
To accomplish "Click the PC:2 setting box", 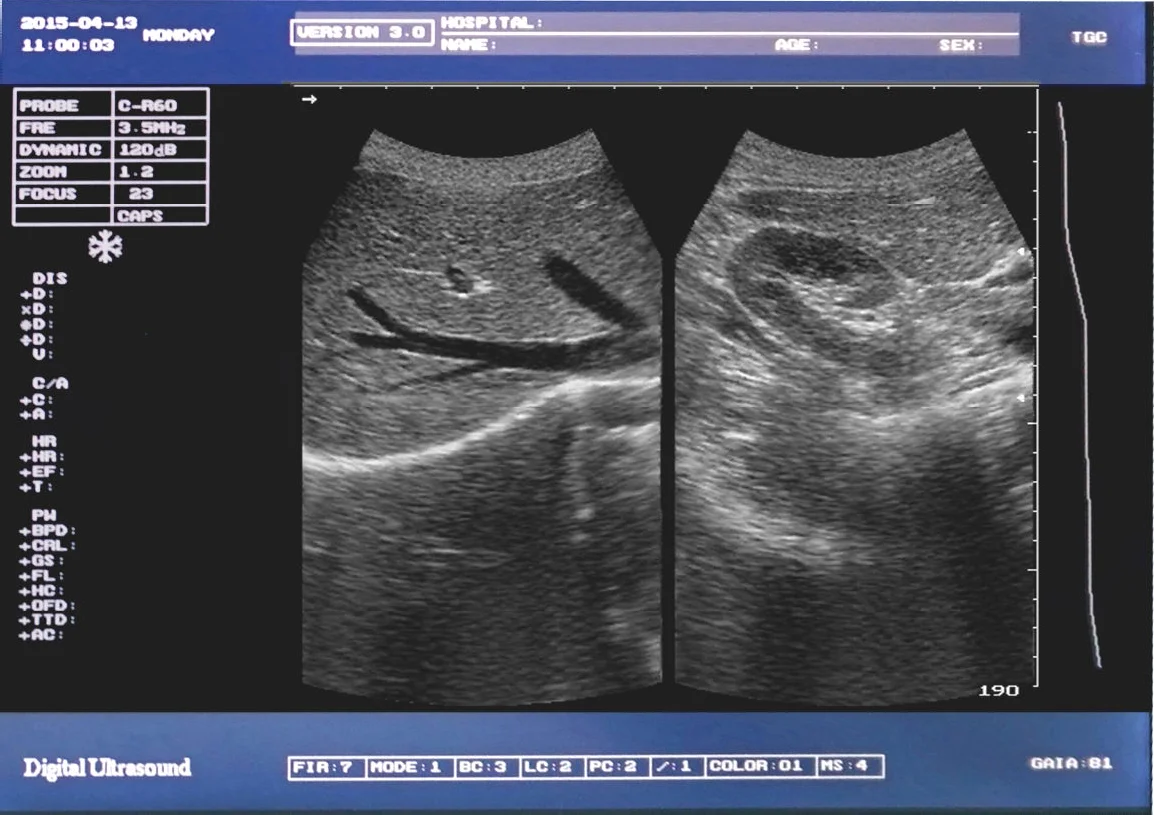I will [x=617, y=766].
